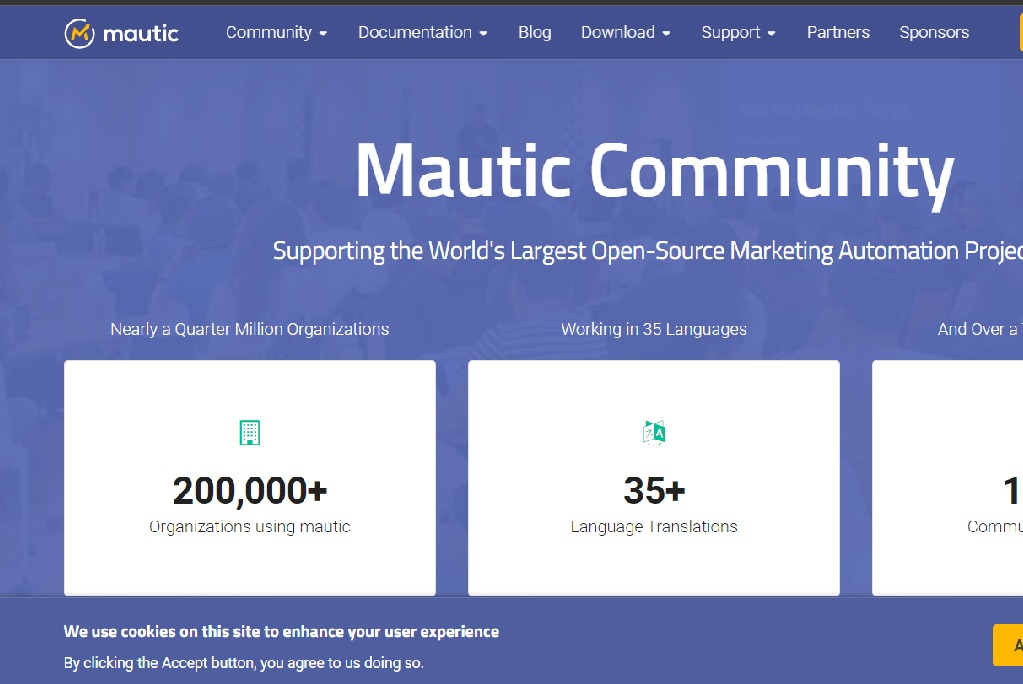Click 'Working in 35 Languages' text

point(654,329)
